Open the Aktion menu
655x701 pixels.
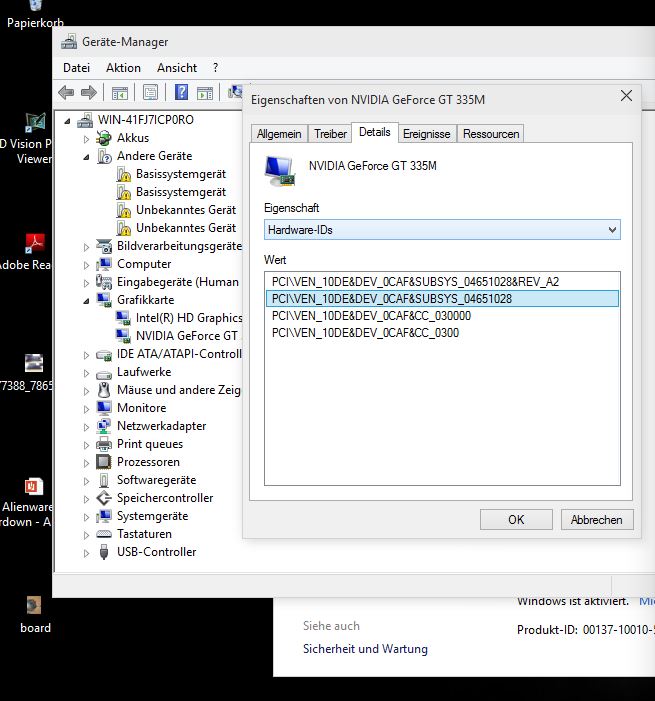pos(123,68)
